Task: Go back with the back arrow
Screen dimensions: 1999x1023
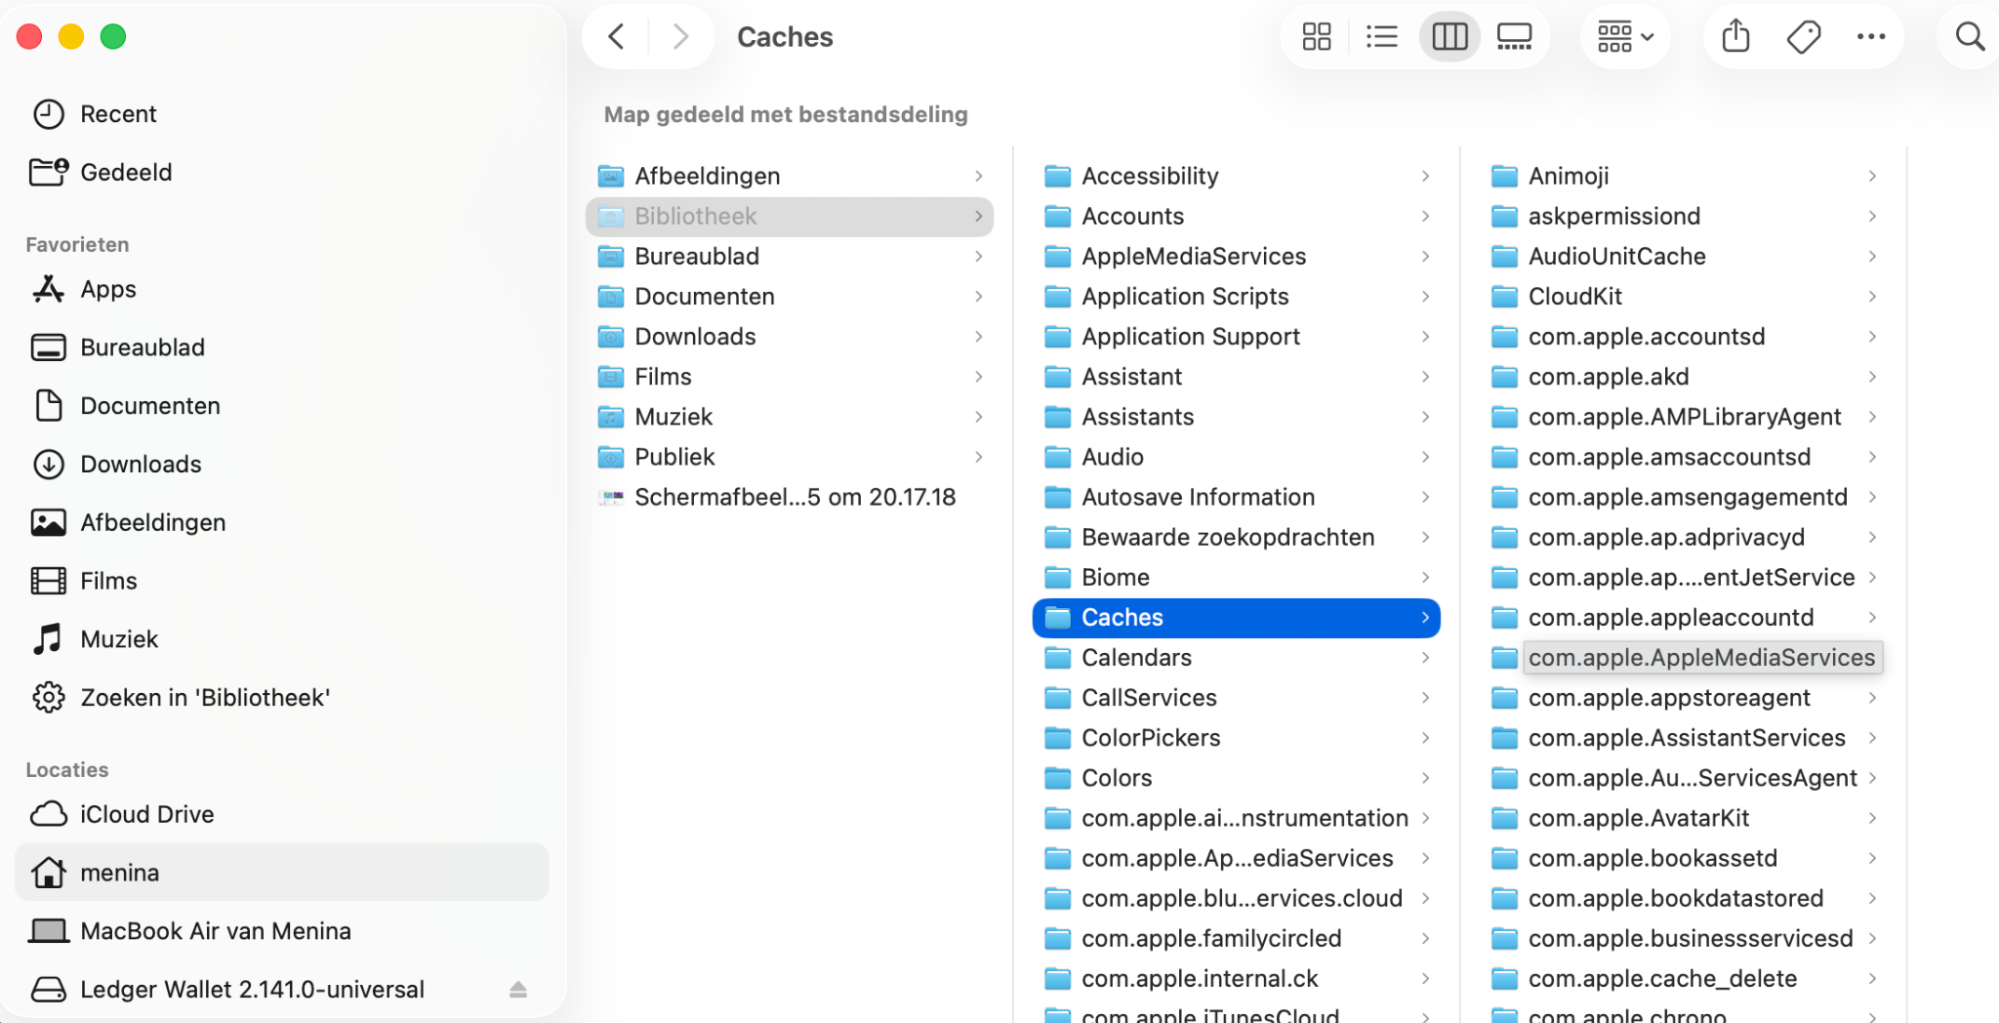Action: click(617, 37)
